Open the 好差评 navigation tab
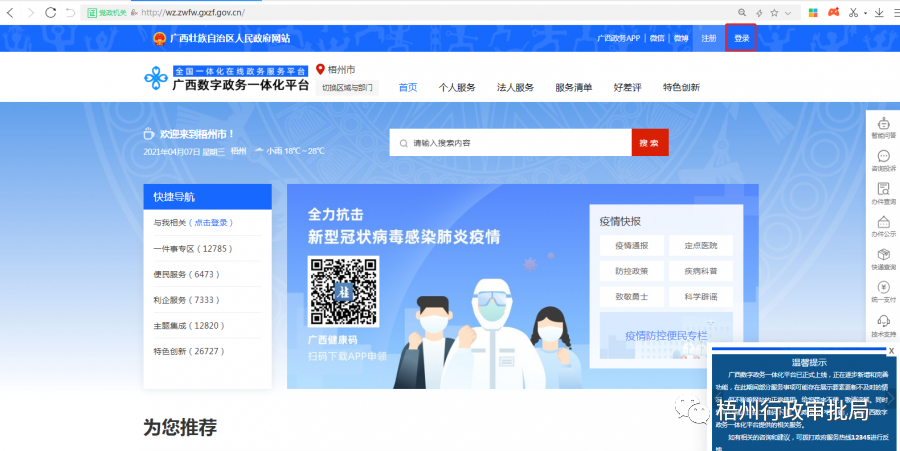Viewport: 900px width, 451px height. point(627,88)
